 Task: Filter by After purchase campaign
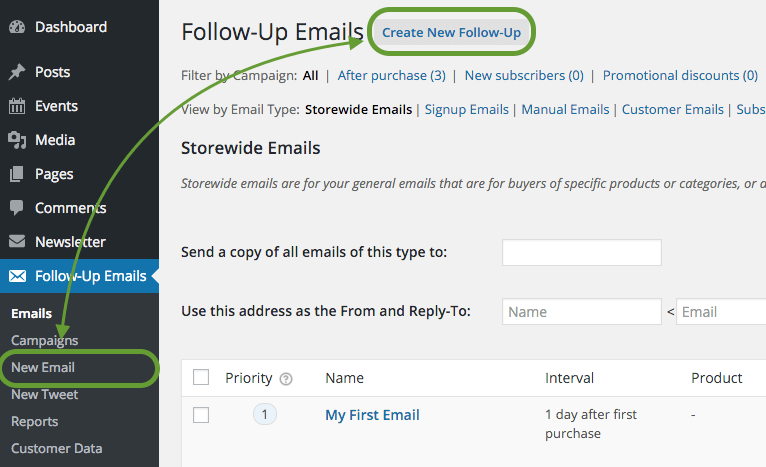(x=391, y=75)
